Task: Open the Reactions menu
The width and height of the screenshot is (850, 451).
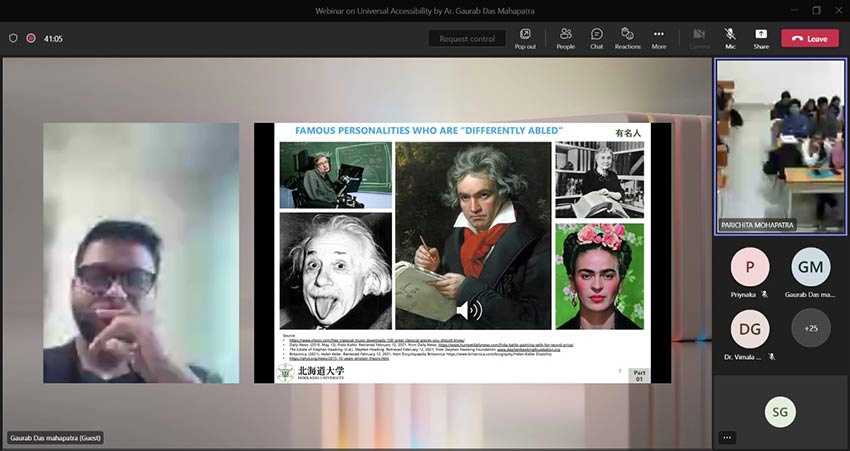Action: point(628,38)
